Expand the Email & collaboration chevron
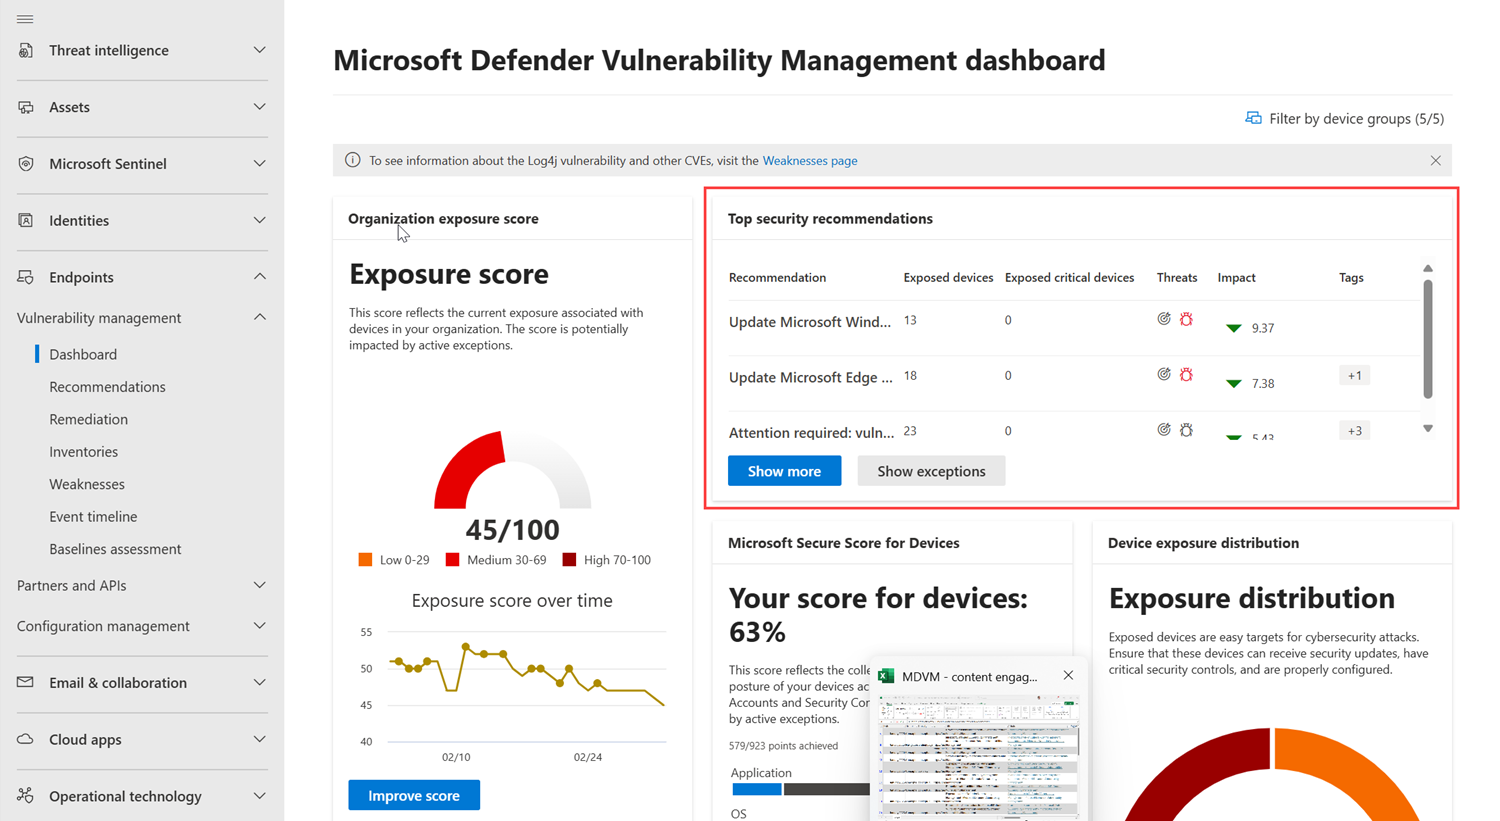1500x821 pixels. [x=259, y=682]
